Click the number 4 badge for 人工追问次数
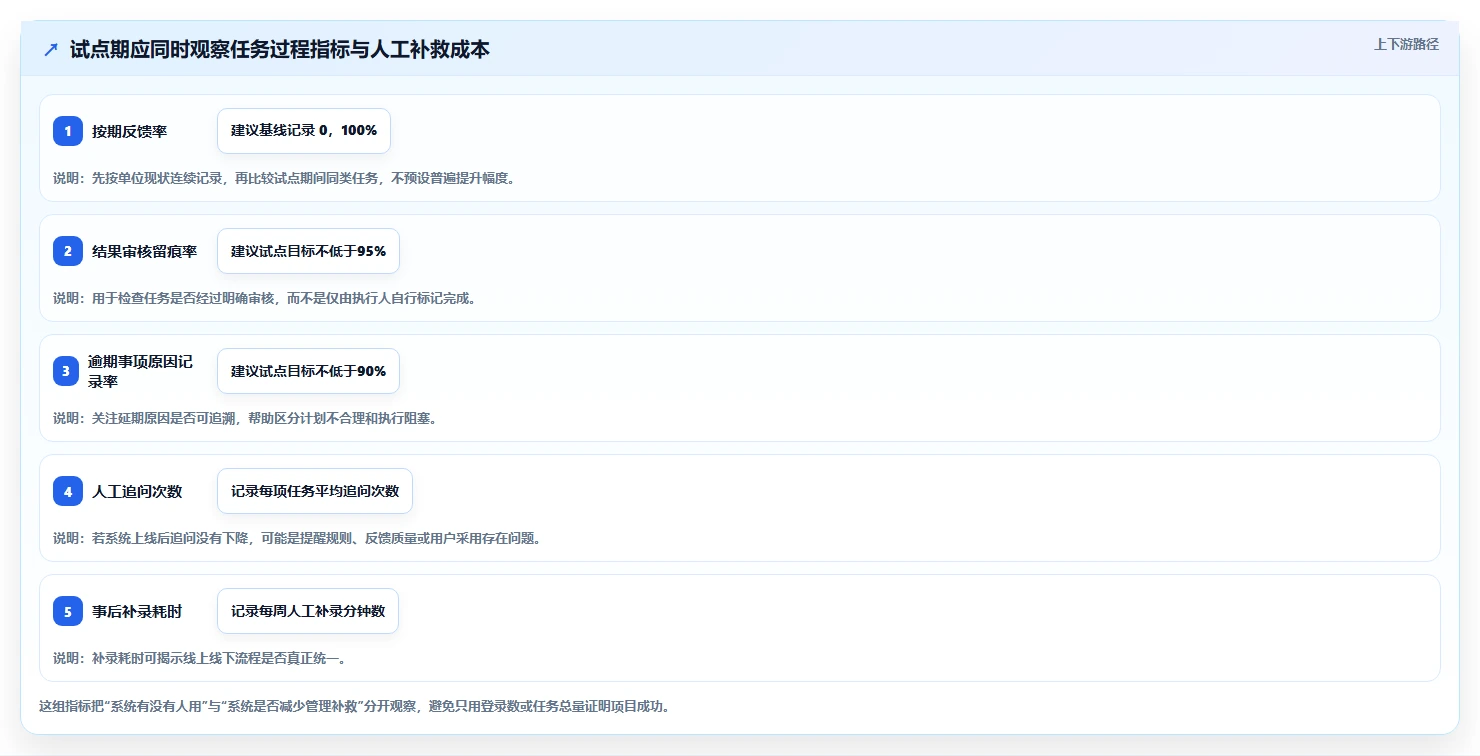1480x756 pixels. tap(68, 491)
